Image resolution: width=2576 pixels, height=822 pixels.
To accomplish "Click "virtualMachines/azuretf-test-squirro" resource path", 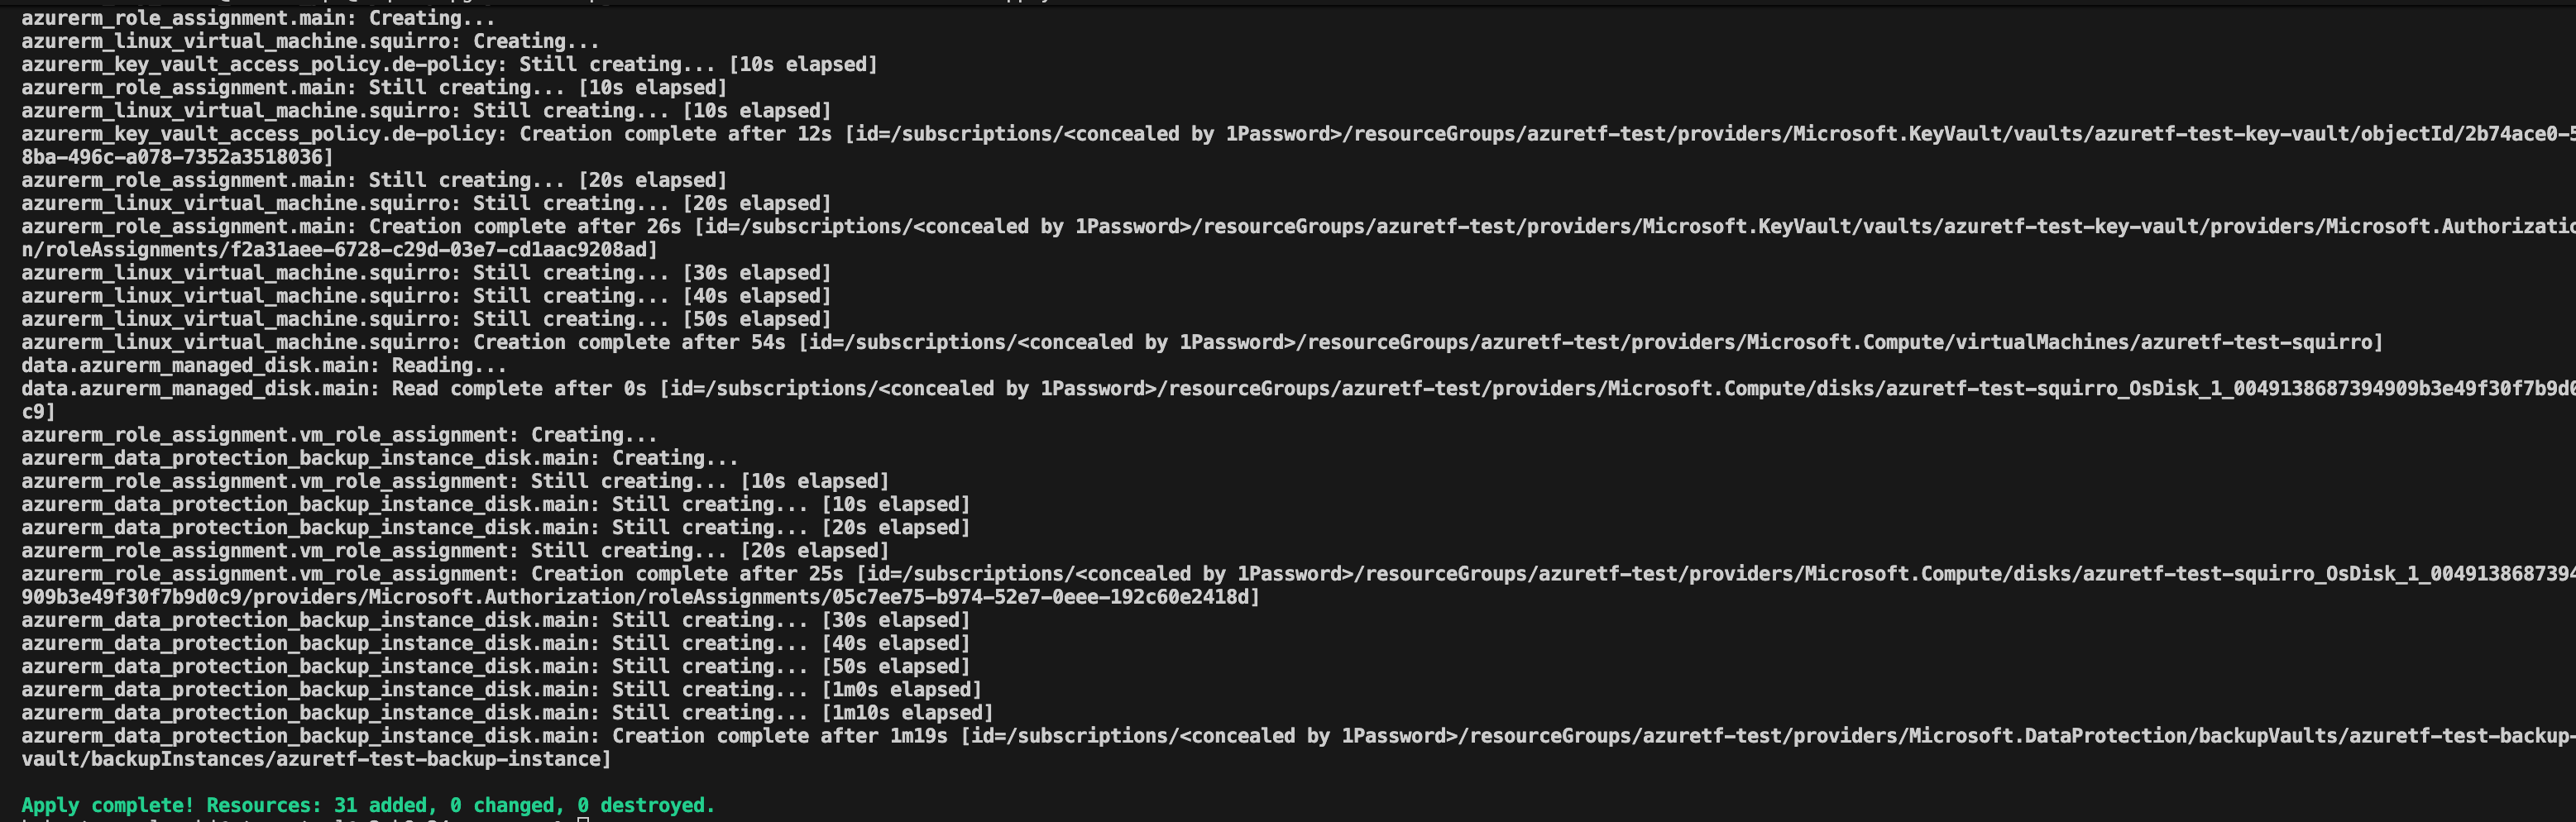I will pos(2170,342).
